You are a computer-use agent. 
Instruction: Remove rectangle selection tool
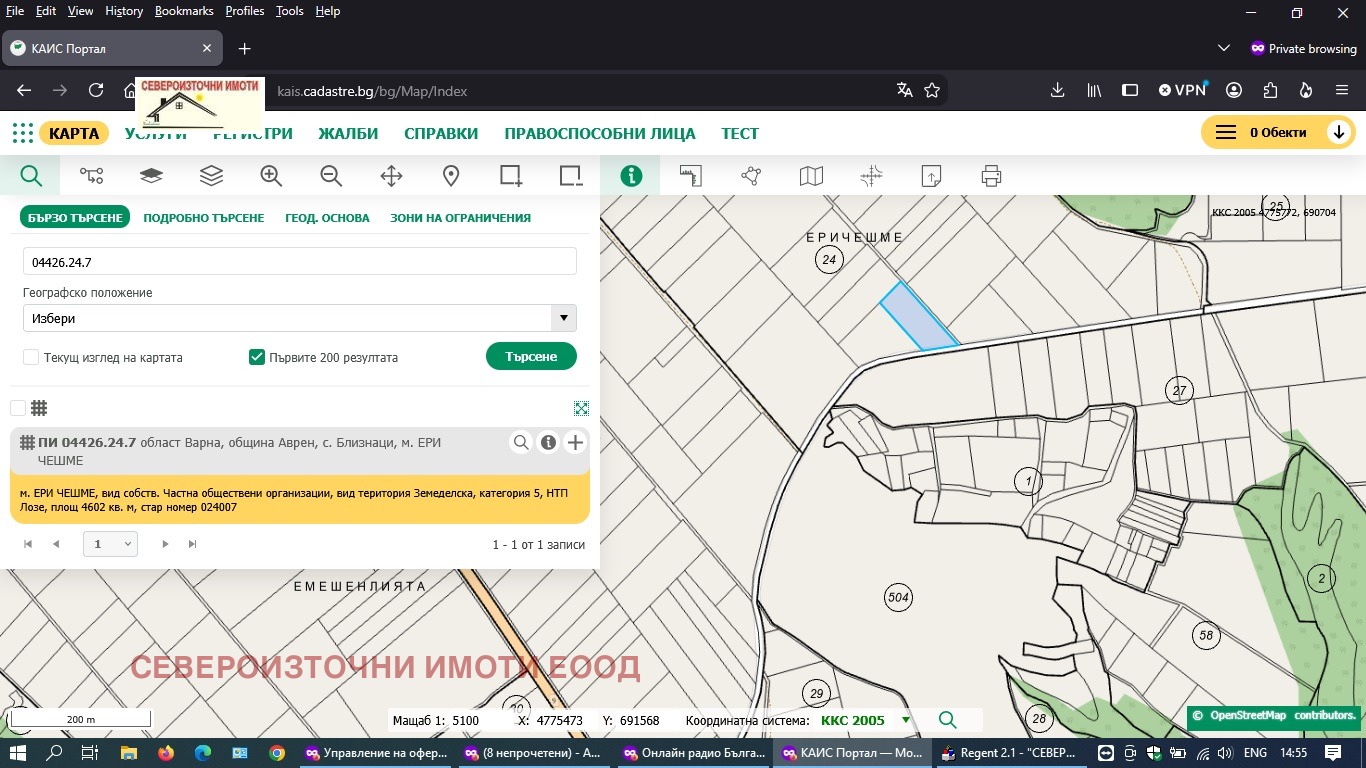click(x=571, y=176)
